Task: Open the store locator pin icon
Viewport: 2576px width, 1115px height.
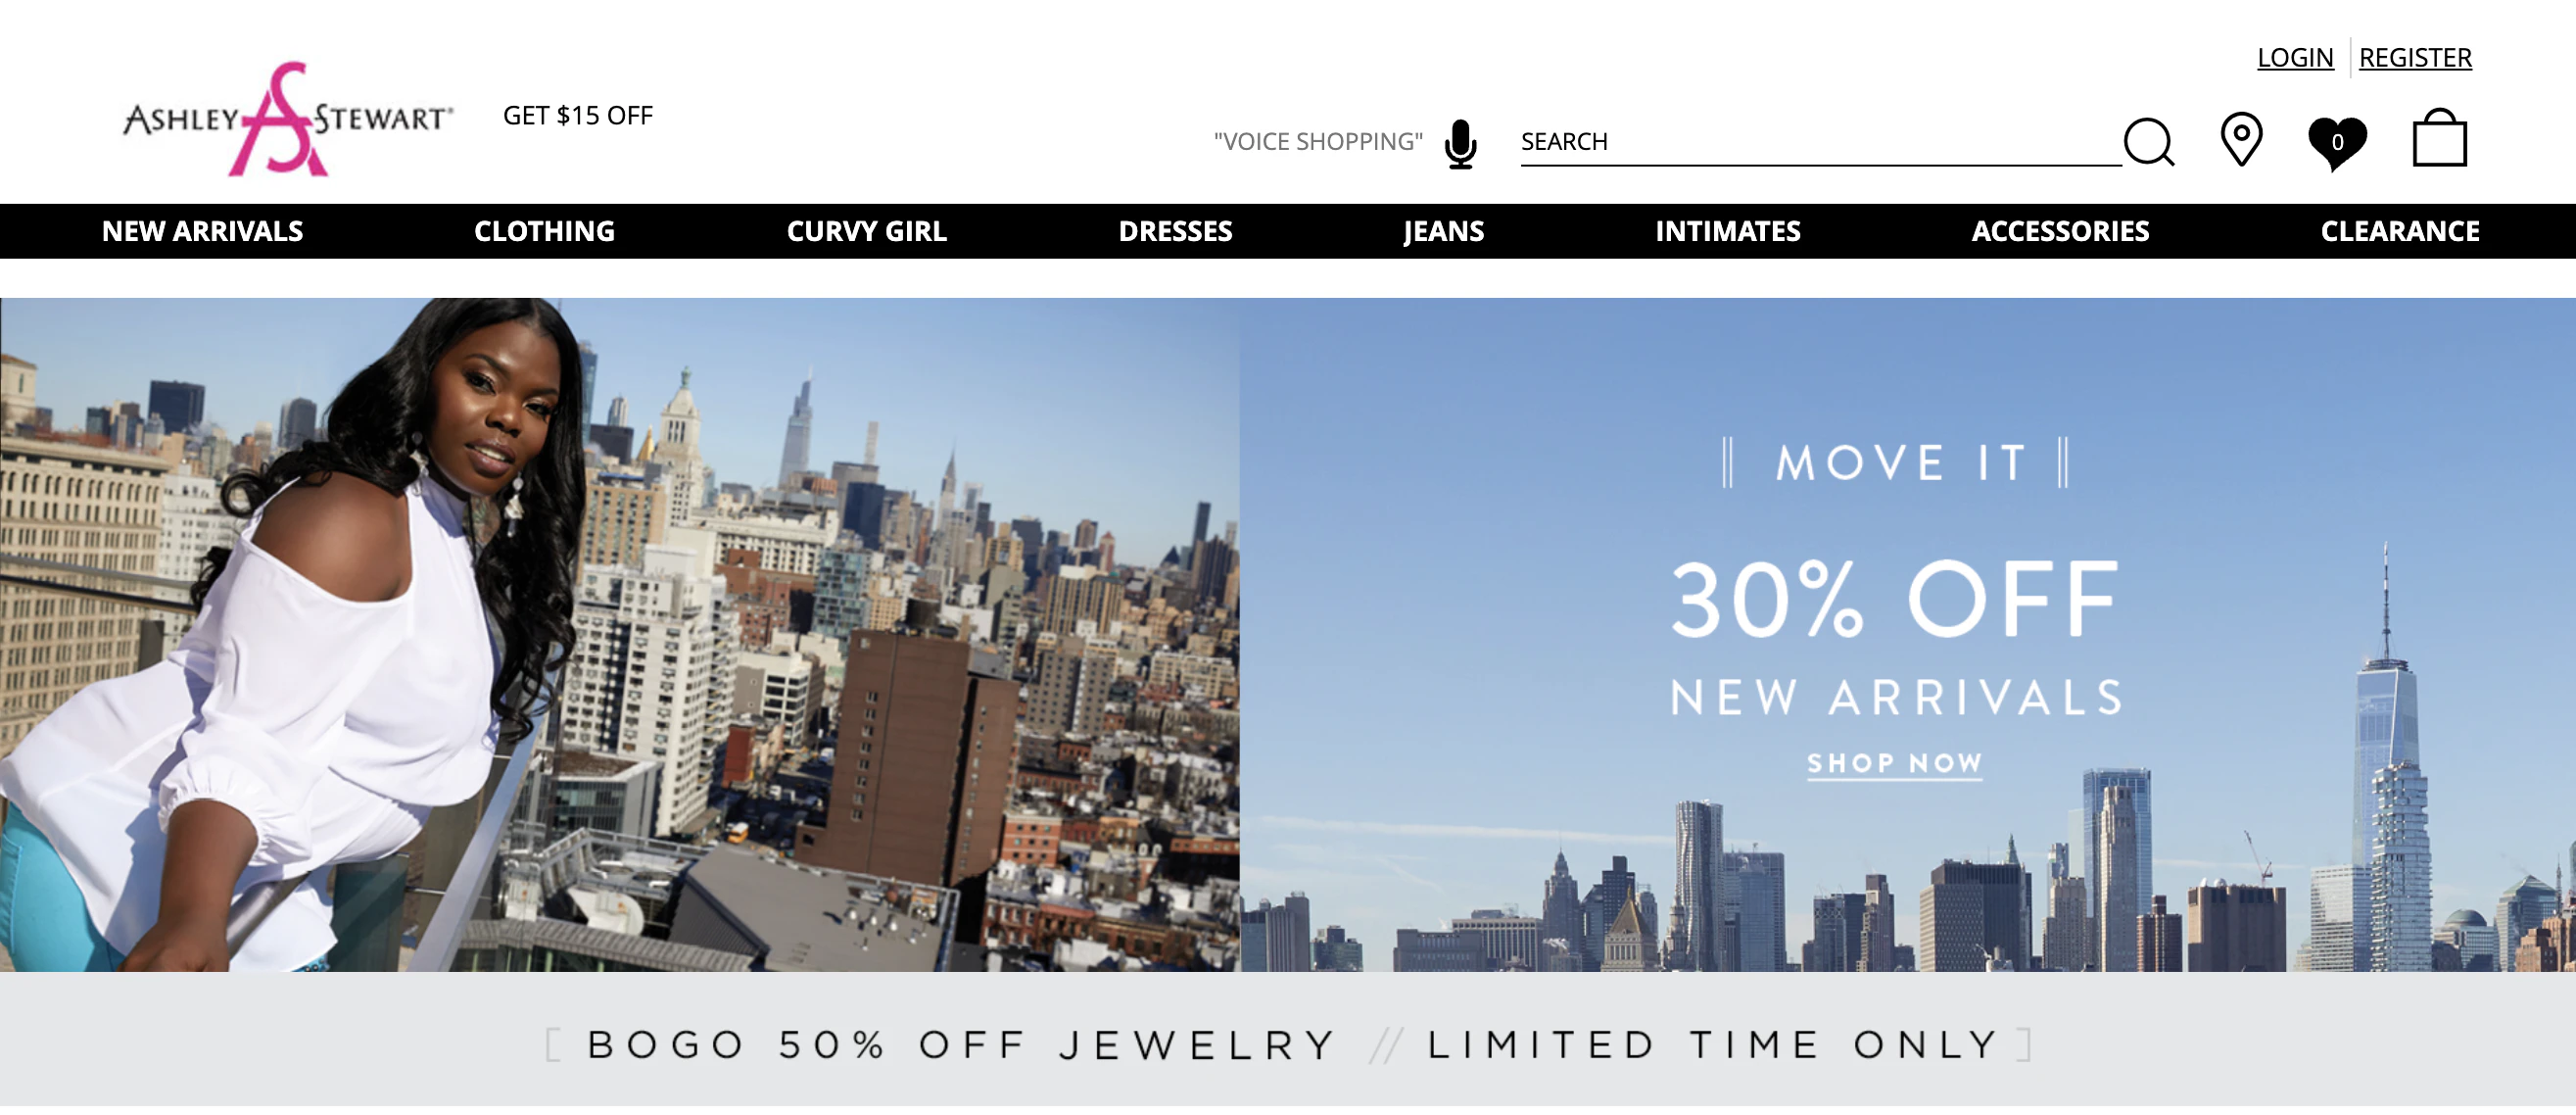Action: click(x=2241, y=139)
